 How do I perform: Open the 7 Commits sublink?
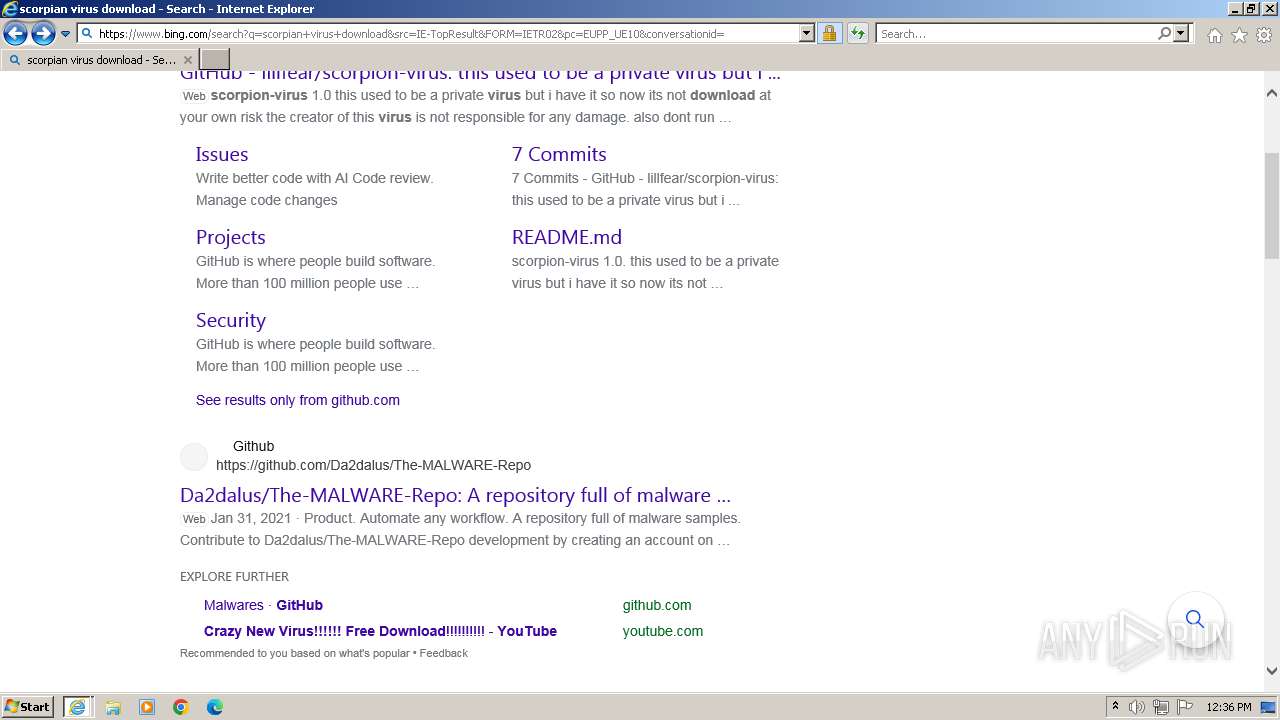click(x=559, y=154)
